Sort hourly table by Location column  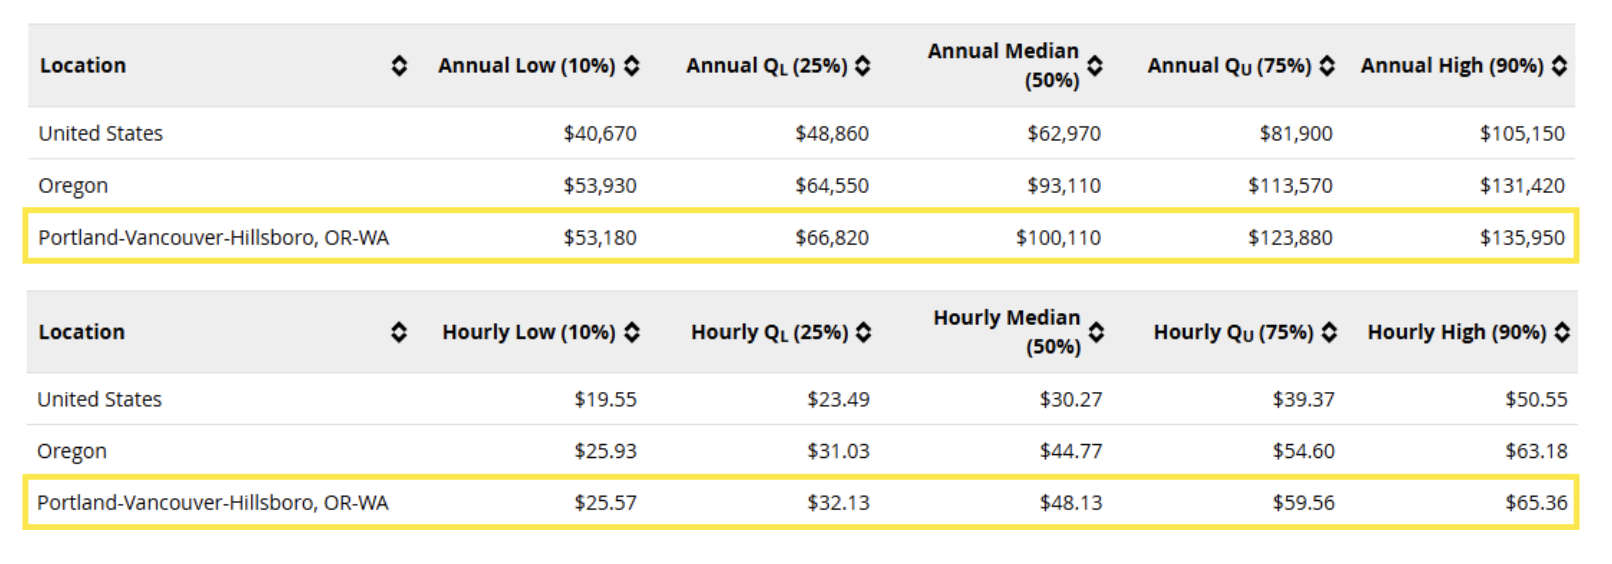click(x=399, y=333)
